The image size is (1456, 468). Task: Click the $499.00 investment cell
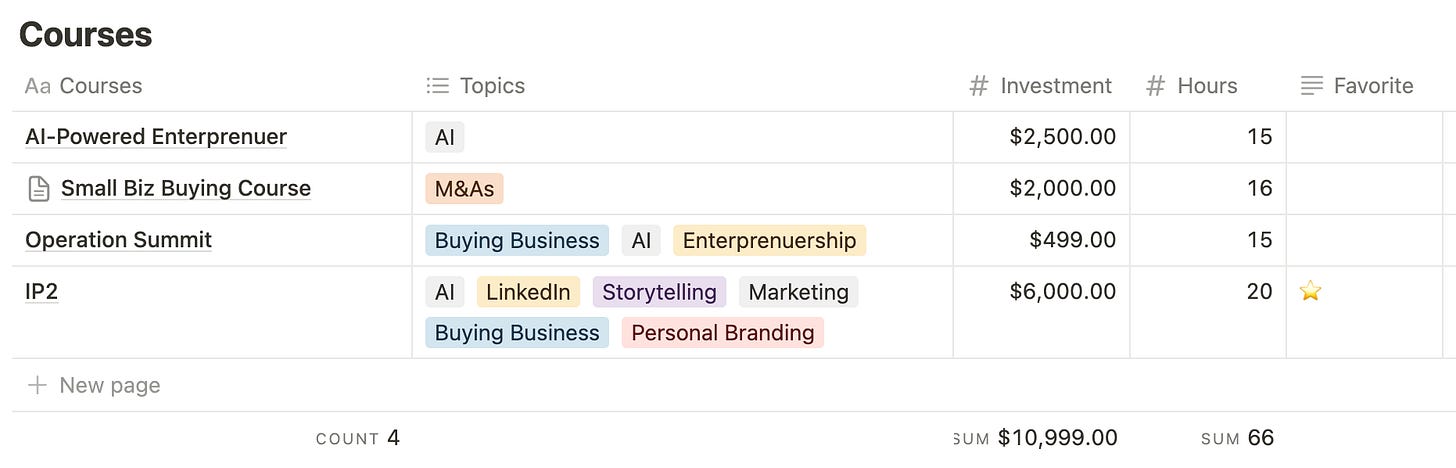(x=1072, y=240)
